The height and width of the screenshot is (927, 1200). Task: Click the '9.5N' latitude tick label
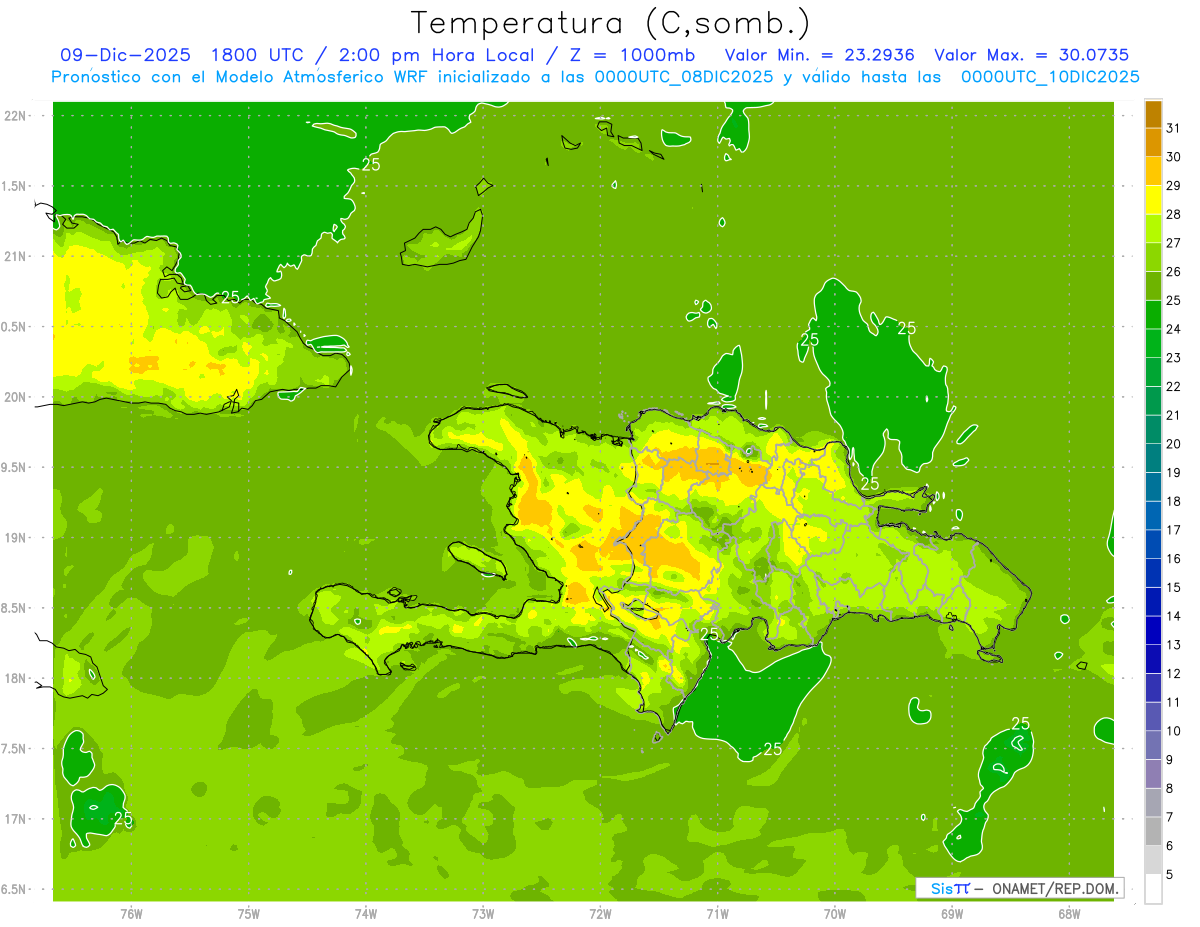[x=15, y=468]
